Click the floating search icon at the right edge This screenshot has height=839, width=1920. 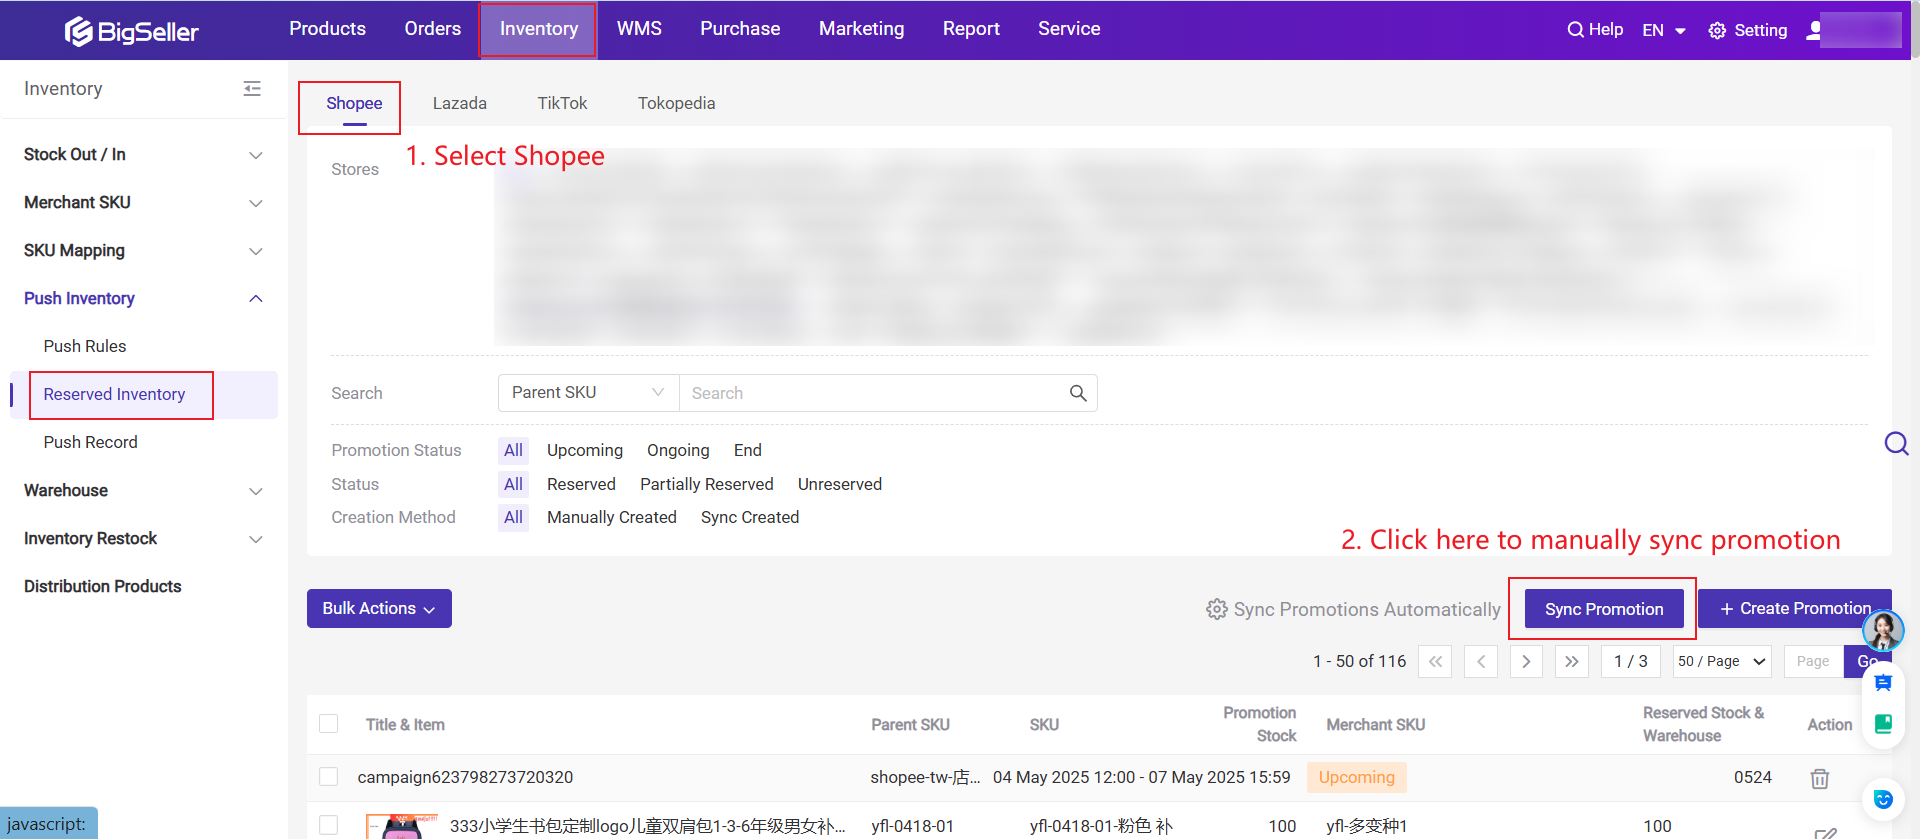point(1896,443)
